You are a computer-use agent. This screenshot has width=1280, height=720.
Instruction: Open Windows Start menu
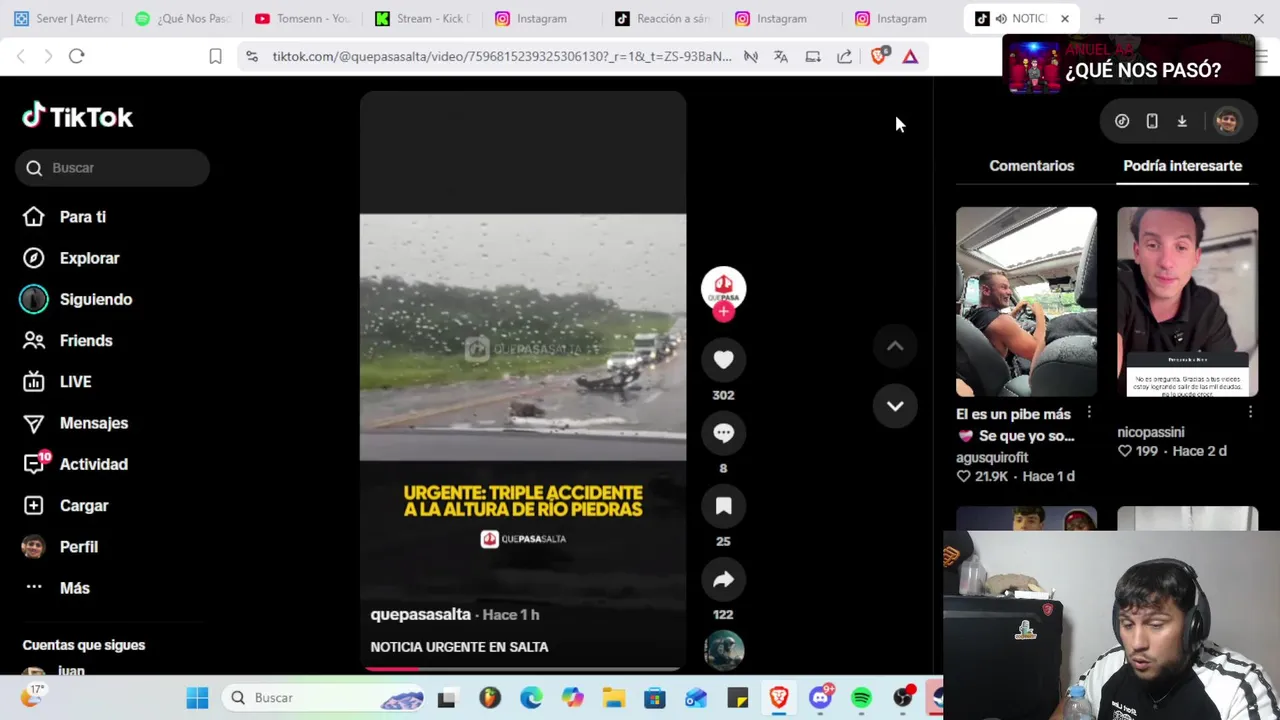197,698
